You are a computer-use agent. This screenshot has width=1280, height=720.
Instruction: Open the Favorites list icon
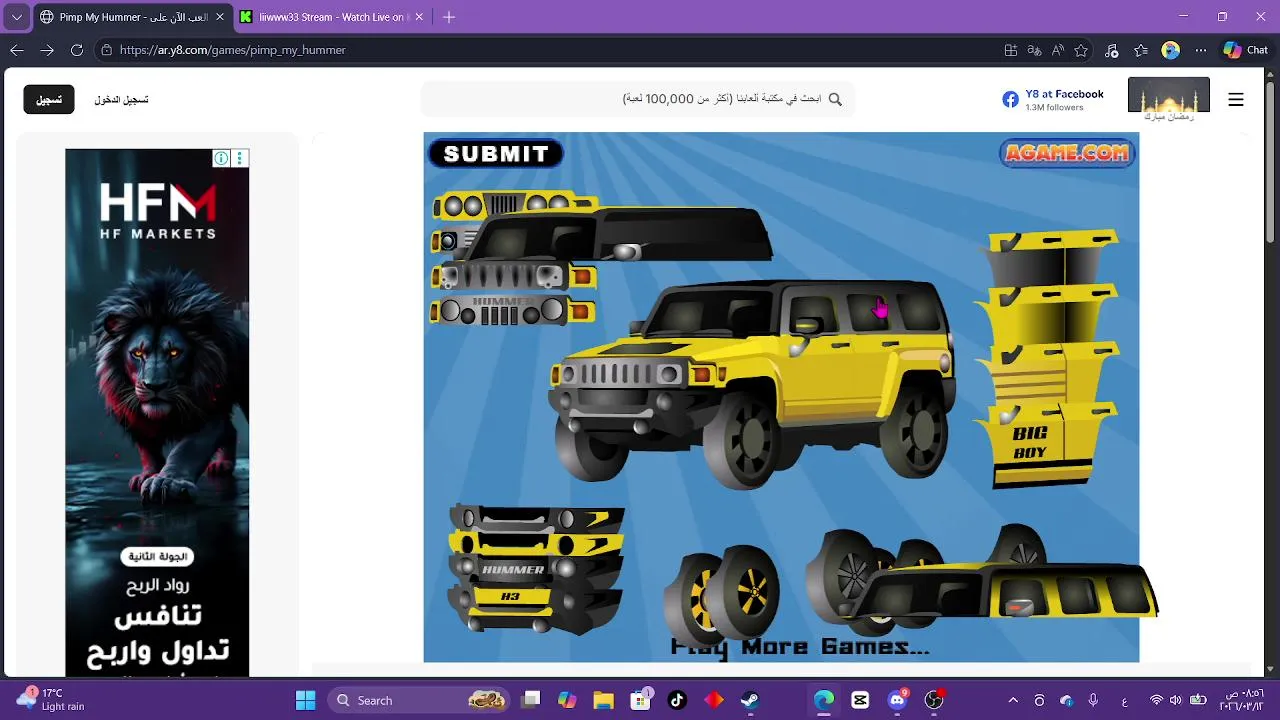1141,50
